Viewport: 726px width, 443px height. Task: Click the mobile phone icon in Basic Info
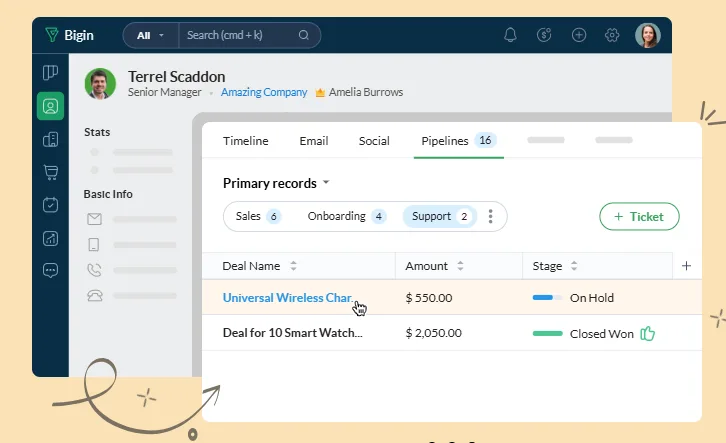[94, 244]
